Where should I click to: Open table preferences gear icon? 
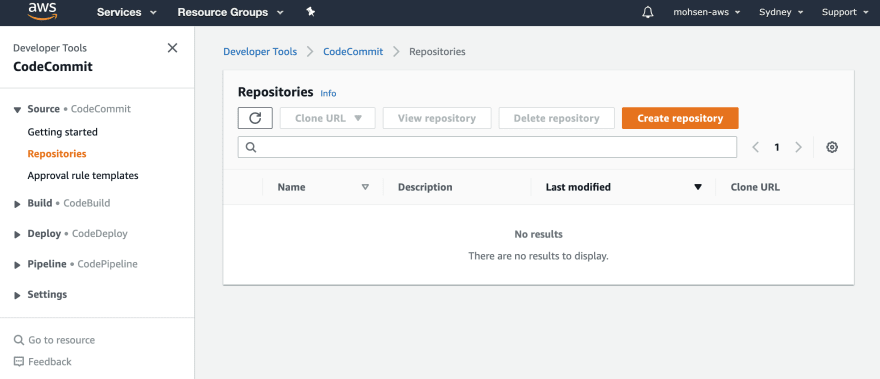pyautogui.click(x=832, y=147)
